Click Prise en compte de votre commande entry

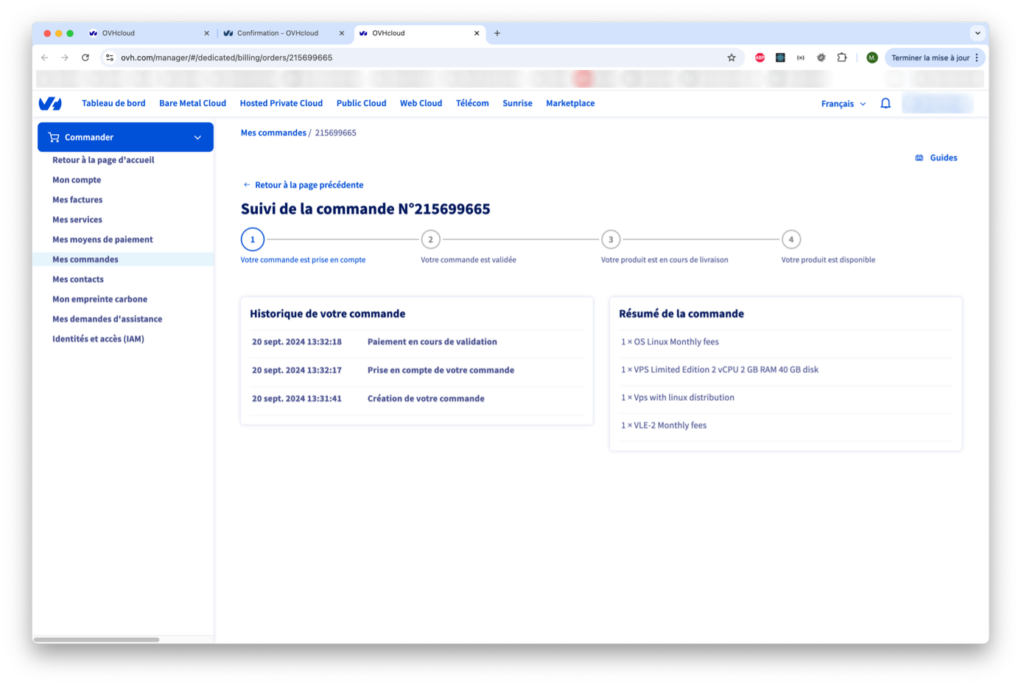click(440, 370)
